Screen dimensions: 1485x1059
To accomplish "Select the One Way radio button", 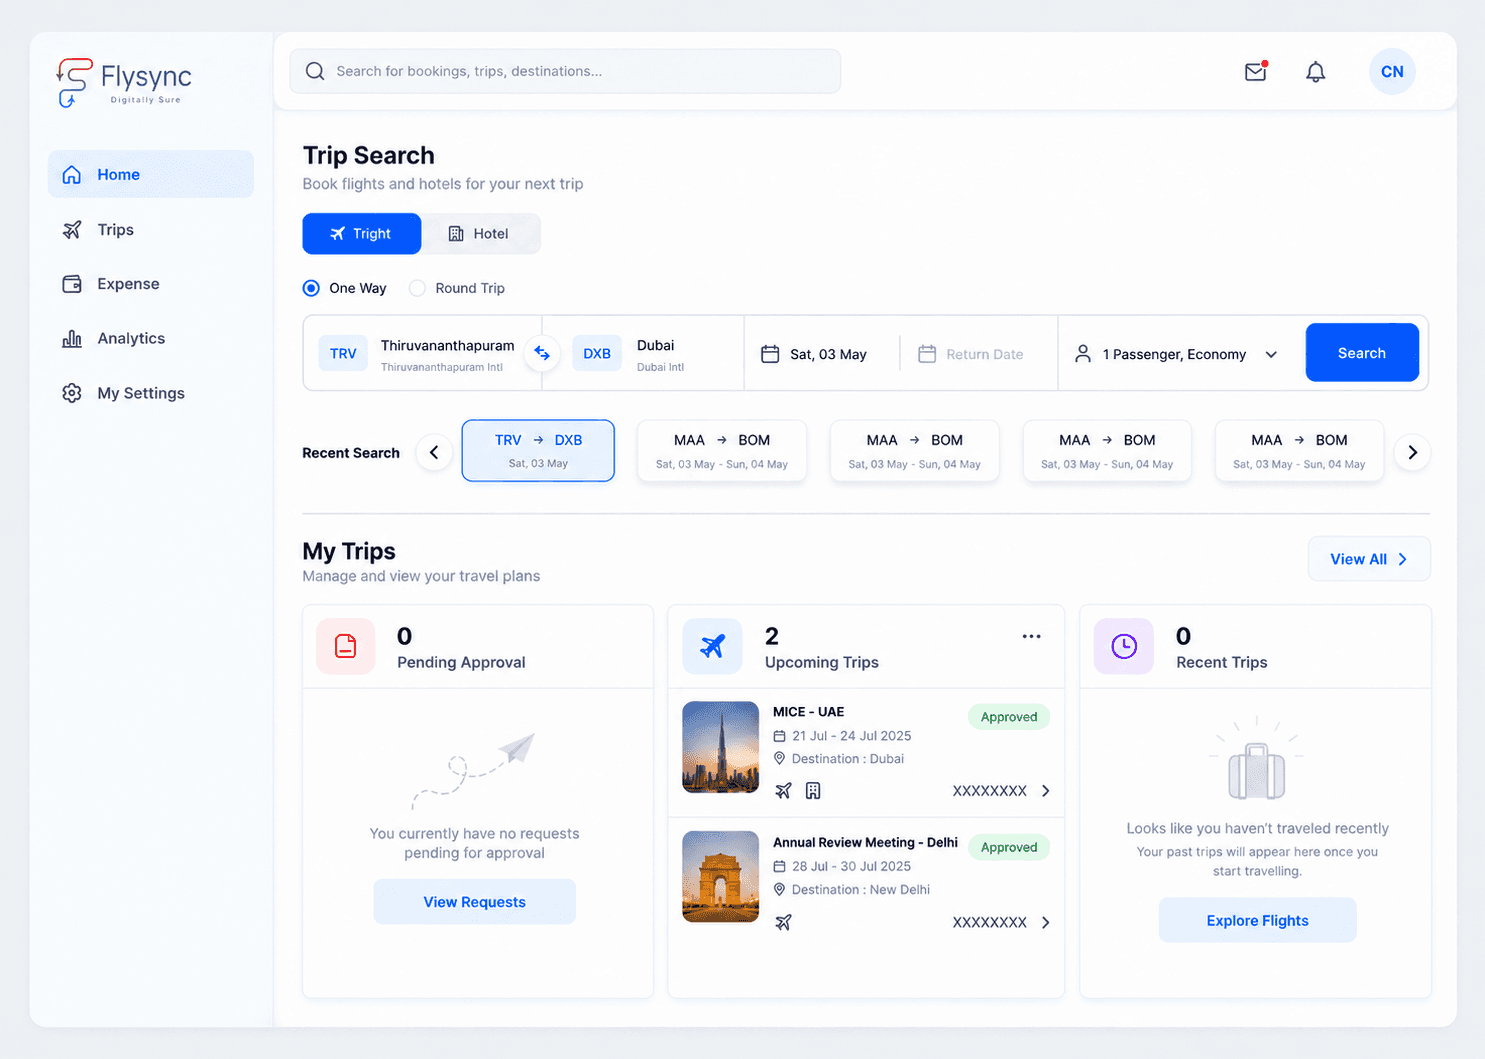I will [x=311, y=288].
